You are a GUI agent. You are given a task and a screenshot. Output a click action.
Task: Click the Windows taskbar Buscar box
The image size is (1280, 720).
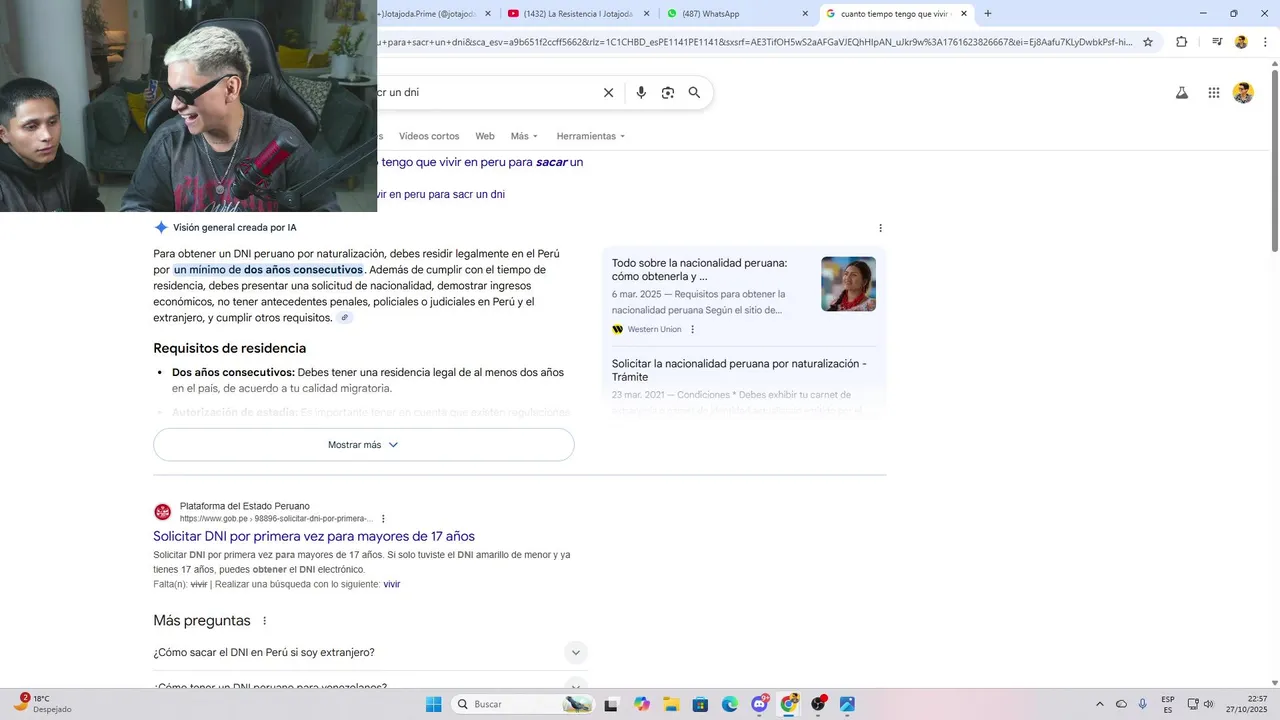pos(522,704)
